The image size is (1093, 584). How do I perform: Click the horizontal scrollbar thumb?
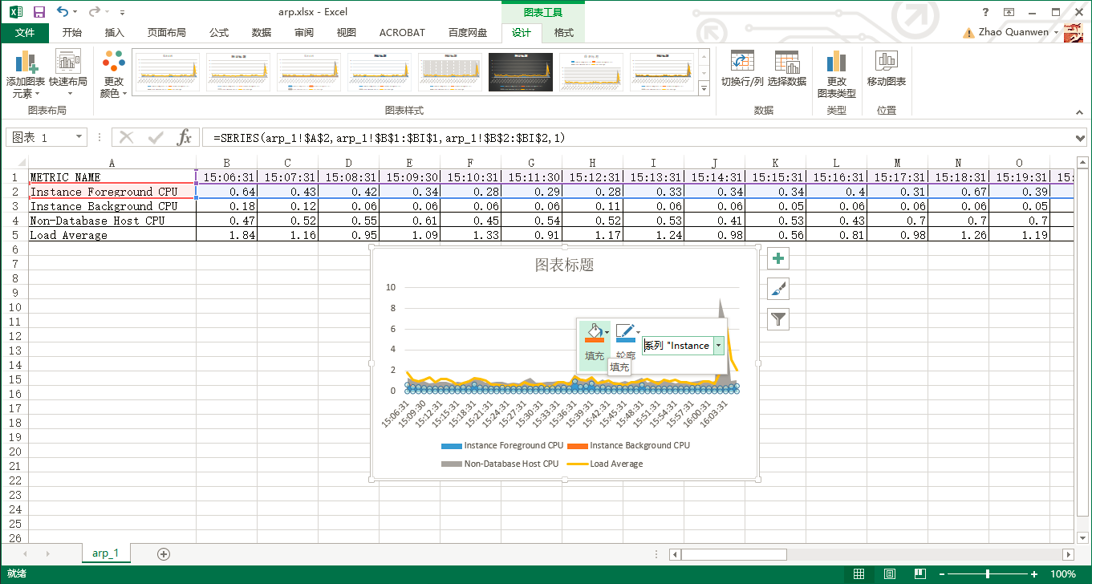pyautogui.click(x=734, y=555)
